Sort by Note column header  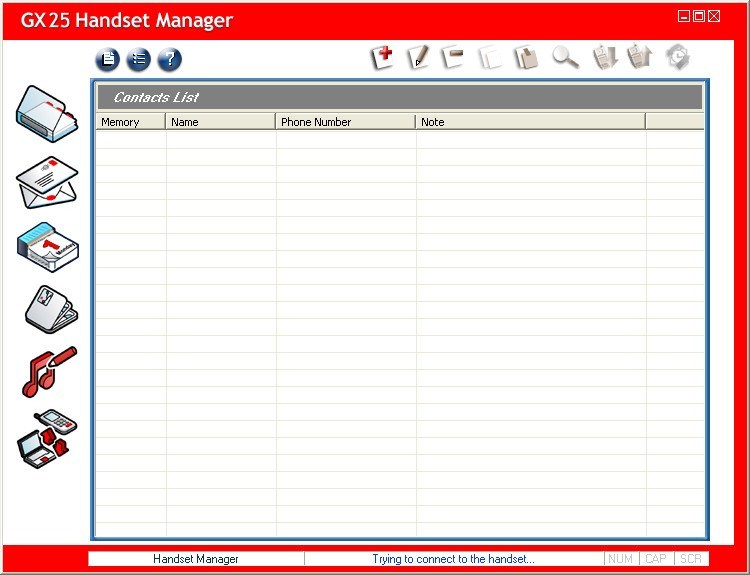pyautogui.click(x=530, y=122)
